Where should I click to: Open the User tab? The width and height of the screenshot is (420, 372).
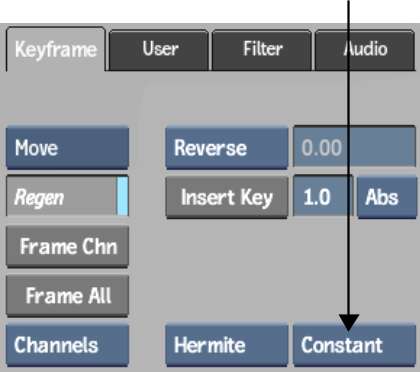[159, 50]
